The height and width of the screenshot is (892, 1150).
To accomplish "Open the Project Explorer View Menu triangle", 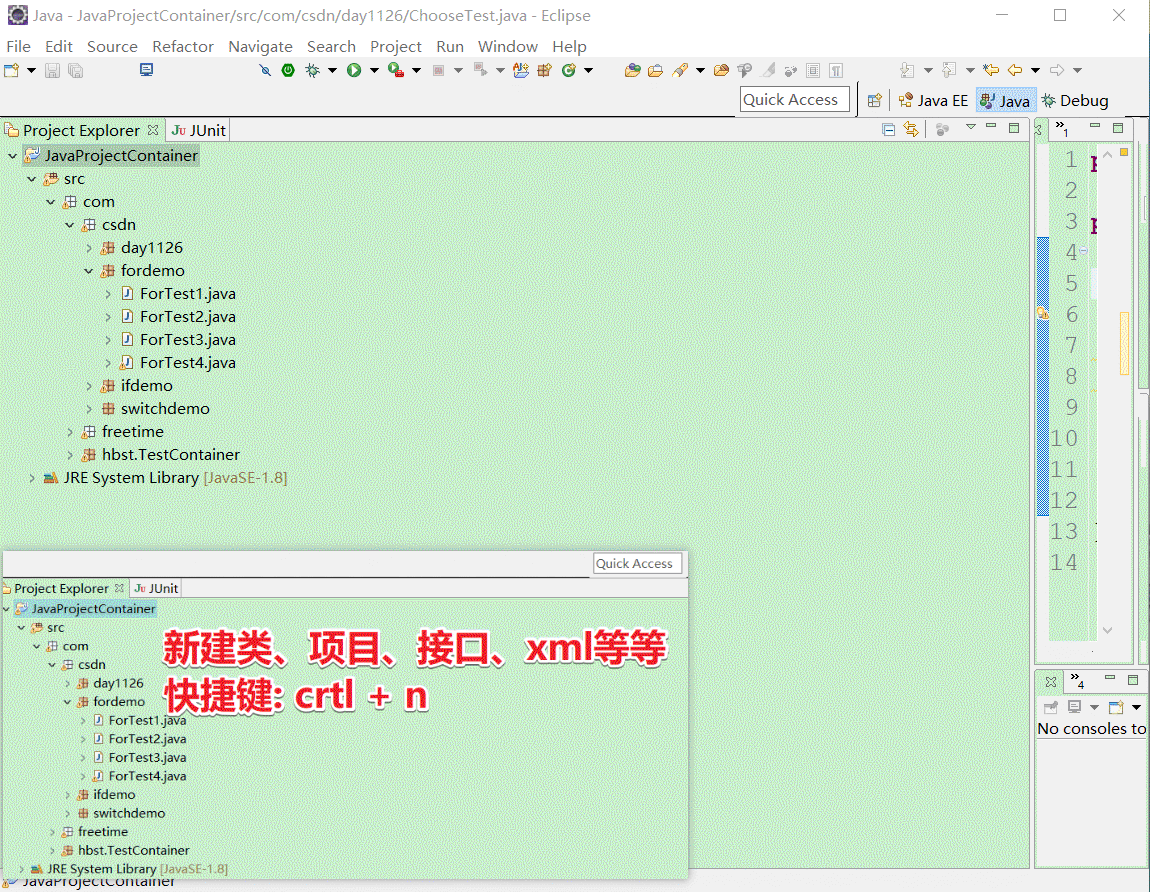I will click(970, 127).
